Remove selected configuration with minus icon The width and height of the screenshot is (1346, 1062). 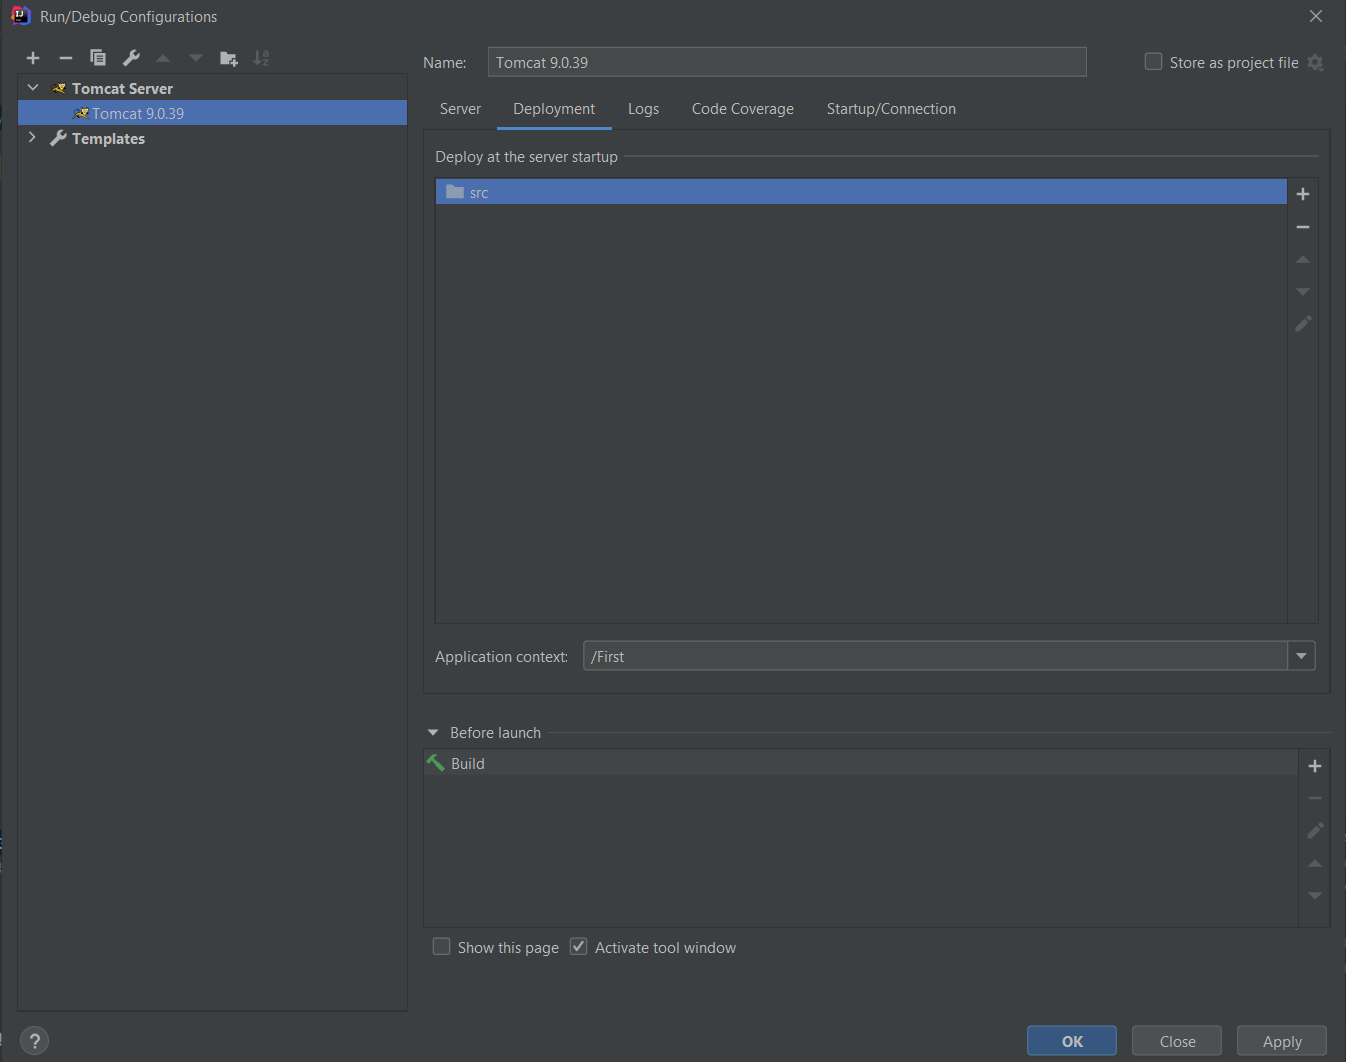point(66,58)
